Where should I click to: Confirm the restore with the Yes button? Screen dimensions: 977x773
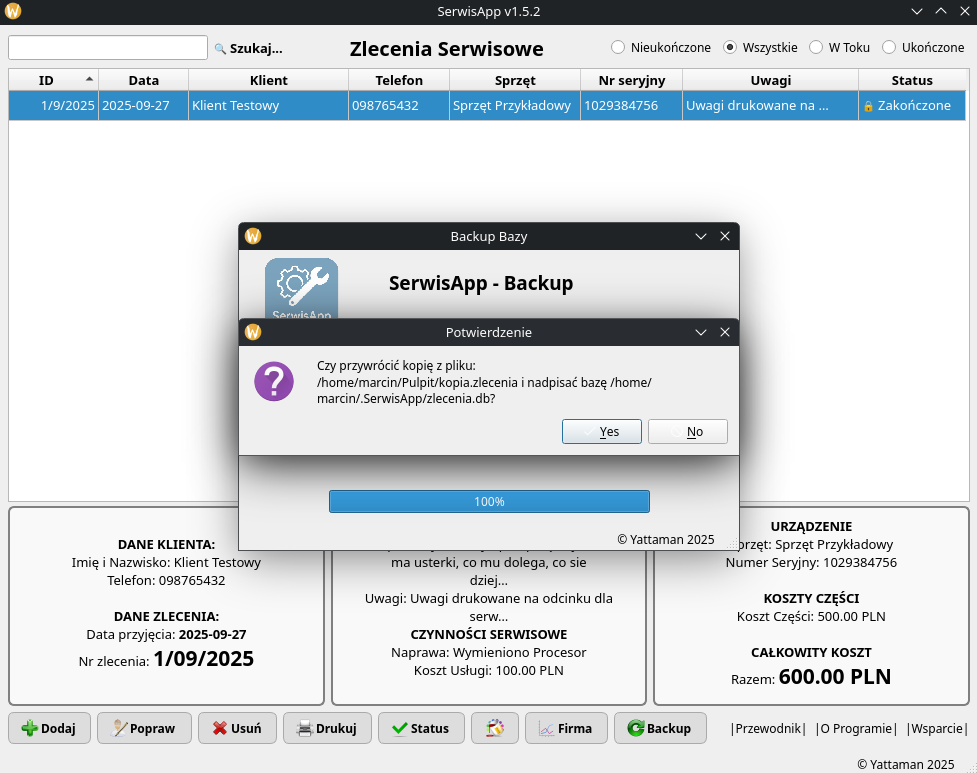601,431
